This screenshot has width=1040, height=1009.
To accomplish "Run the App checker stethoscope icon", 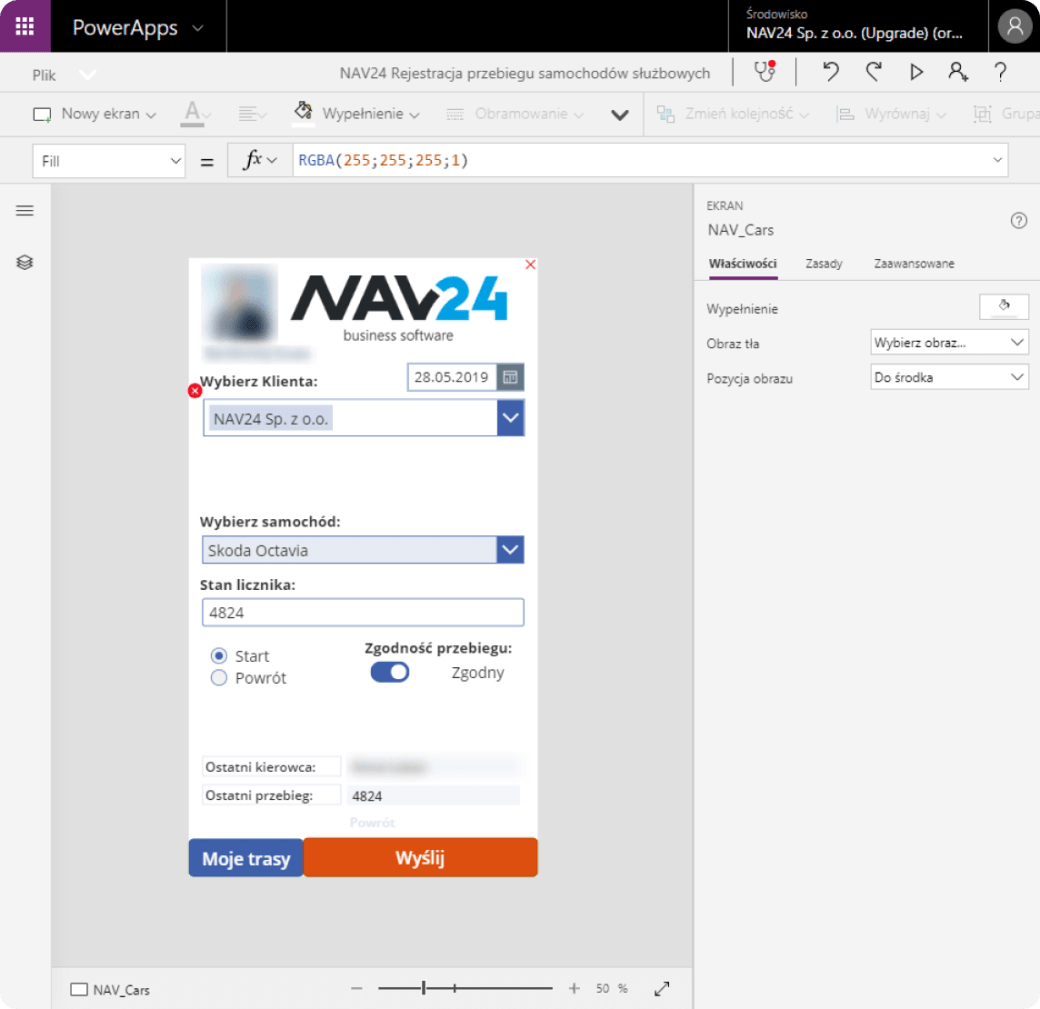I will coord(765,72).
